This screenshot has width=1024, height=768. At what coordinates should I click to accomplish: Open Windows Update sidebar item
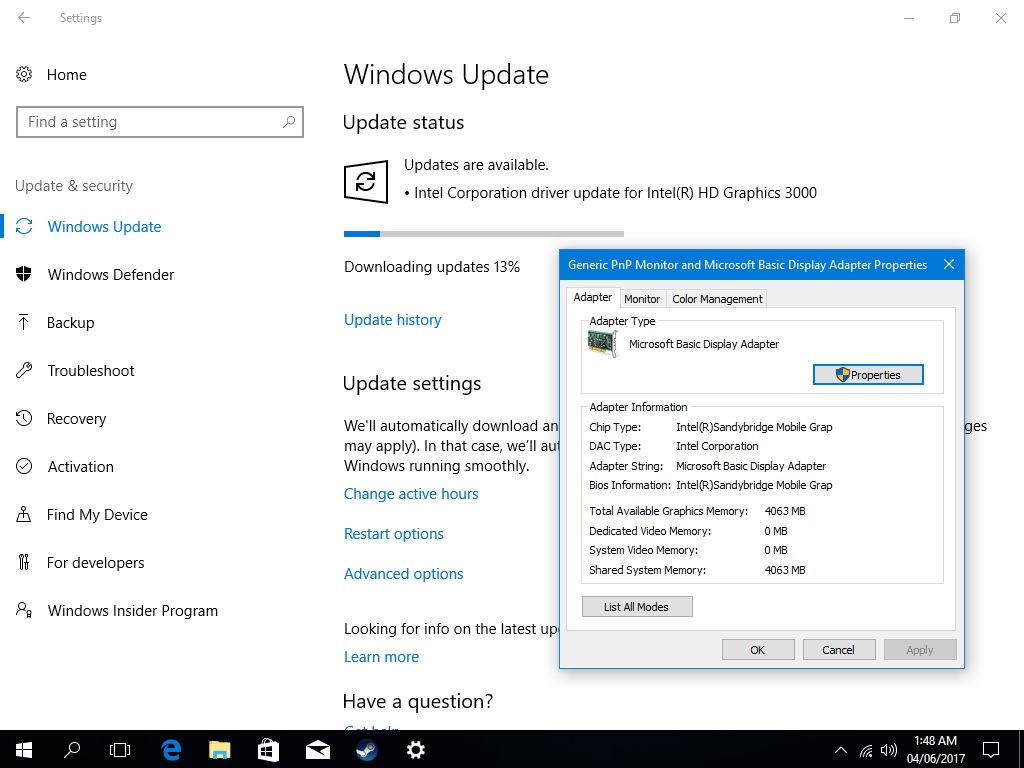[104, 227]
